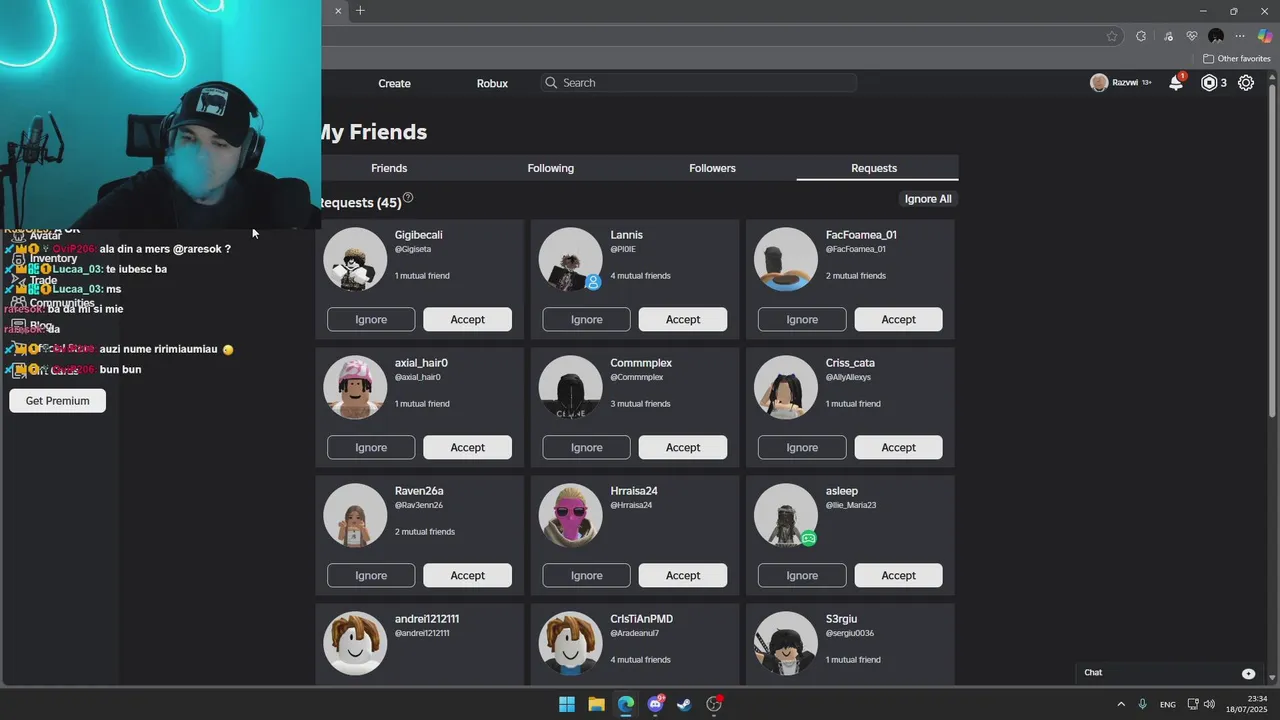Open Commmplex's avatar thumbnail
Viewport: 1280px width, 720px height.
(x=571, y=387)
